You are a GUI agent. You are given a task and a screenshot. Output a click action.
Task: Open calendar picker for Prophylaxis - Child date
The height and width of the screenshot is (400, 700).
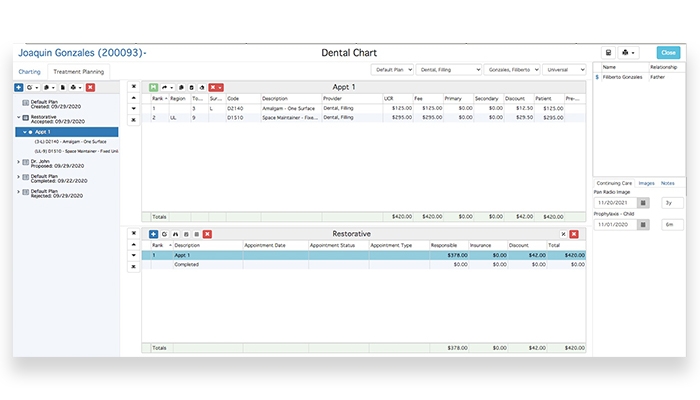(x=643, y=224)
